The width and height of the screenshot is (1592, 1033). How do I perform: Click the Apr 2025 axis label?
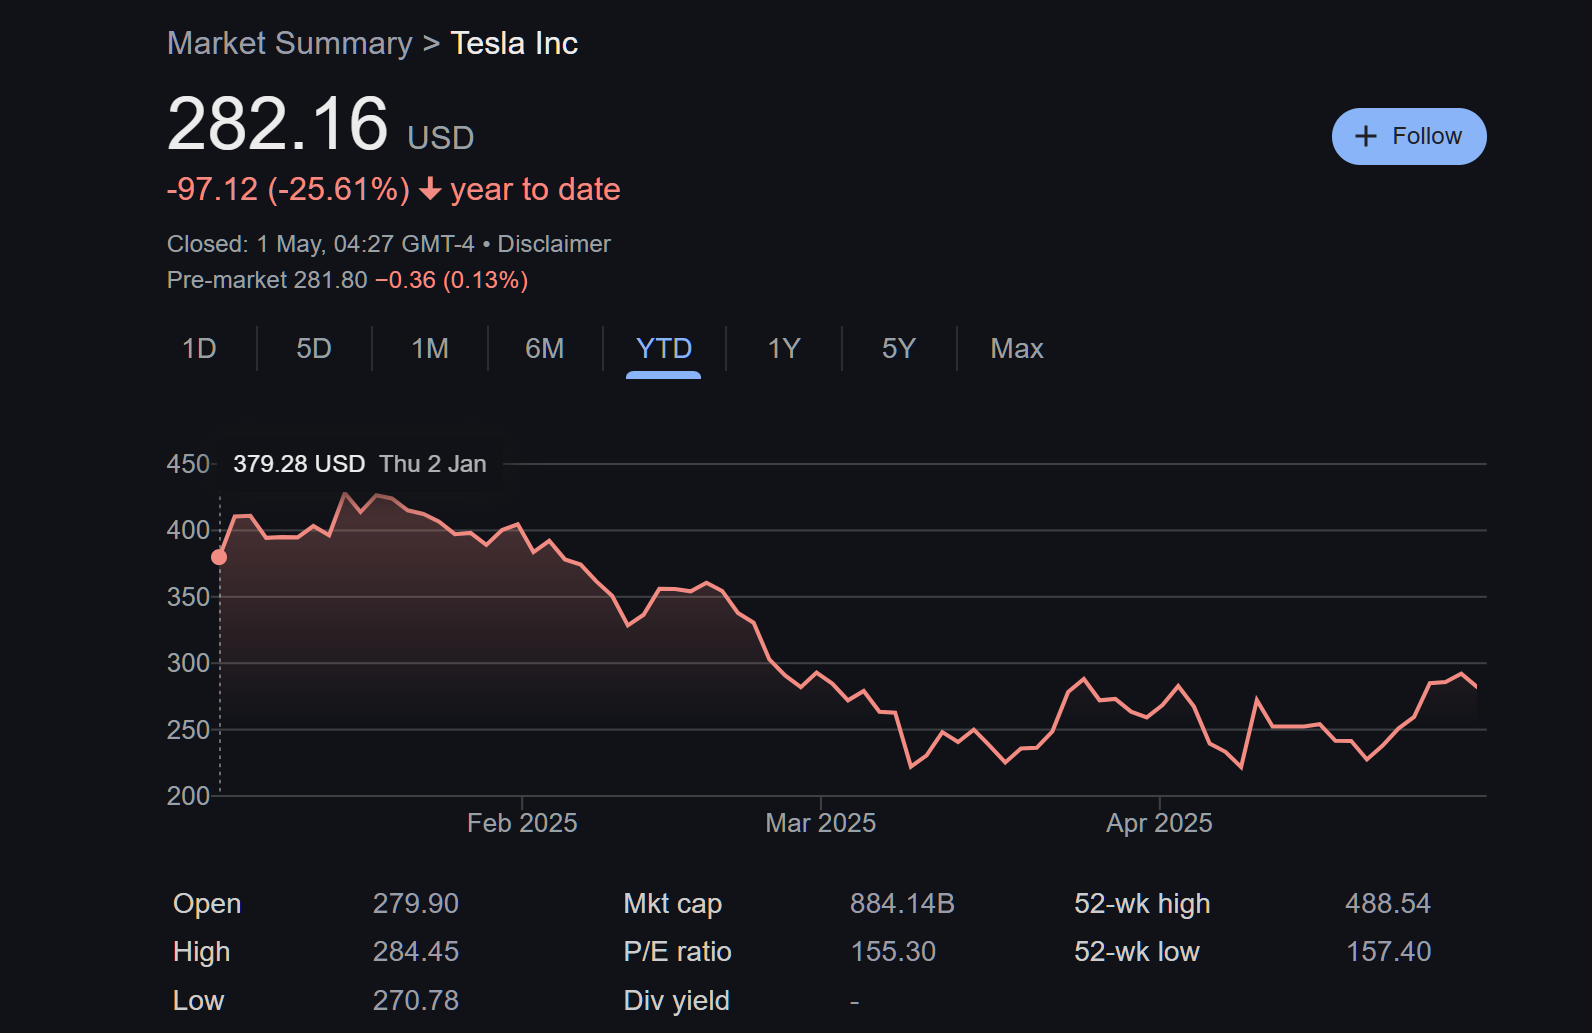[1158, 823]
